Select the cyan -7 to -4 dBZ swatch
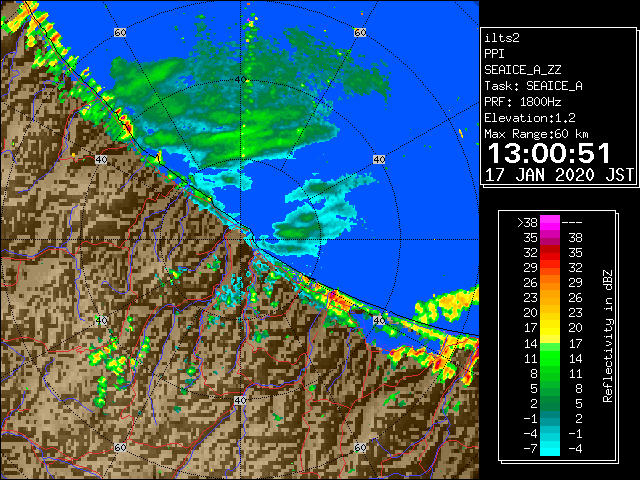This screenshot has height=480, width=640. 550,448
